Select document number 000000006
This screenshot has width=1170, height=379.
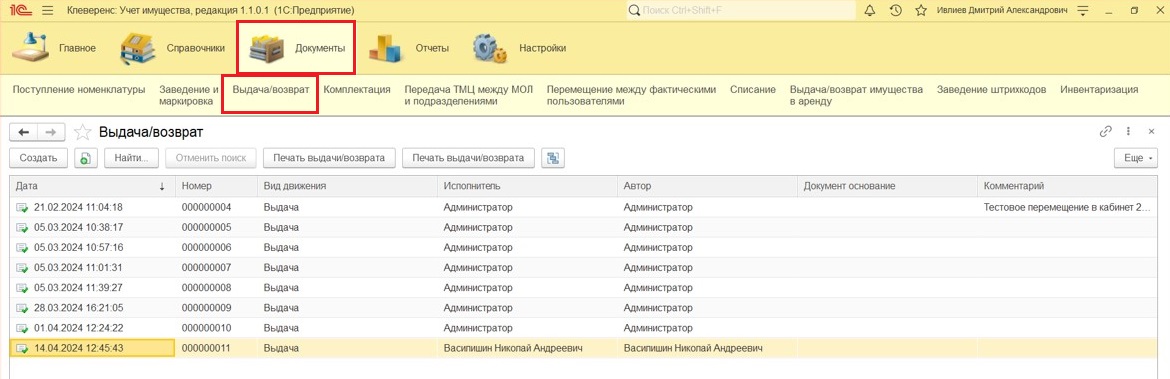pos(207,248)
